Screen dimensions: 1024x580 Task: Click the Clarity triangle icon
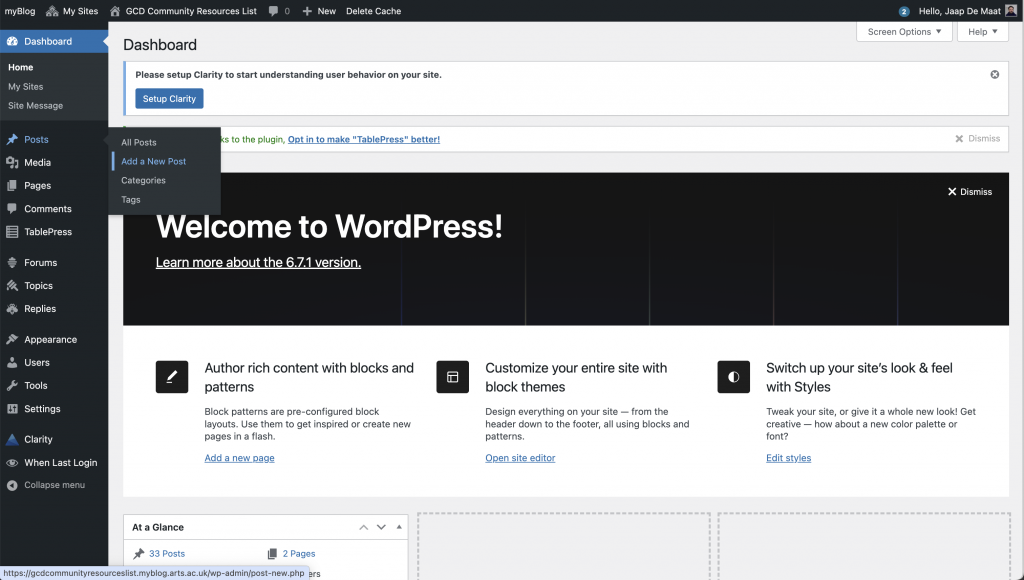tap(12, 440)
